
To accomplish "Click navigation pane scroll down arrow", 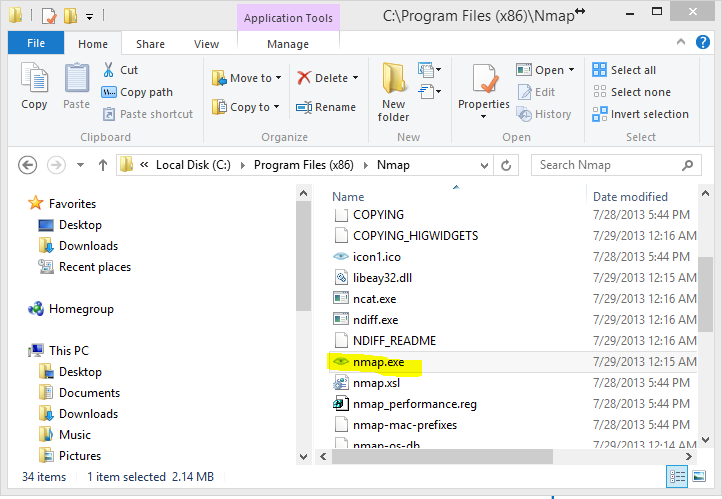I will pyautogui.click(x=303, y=457).
